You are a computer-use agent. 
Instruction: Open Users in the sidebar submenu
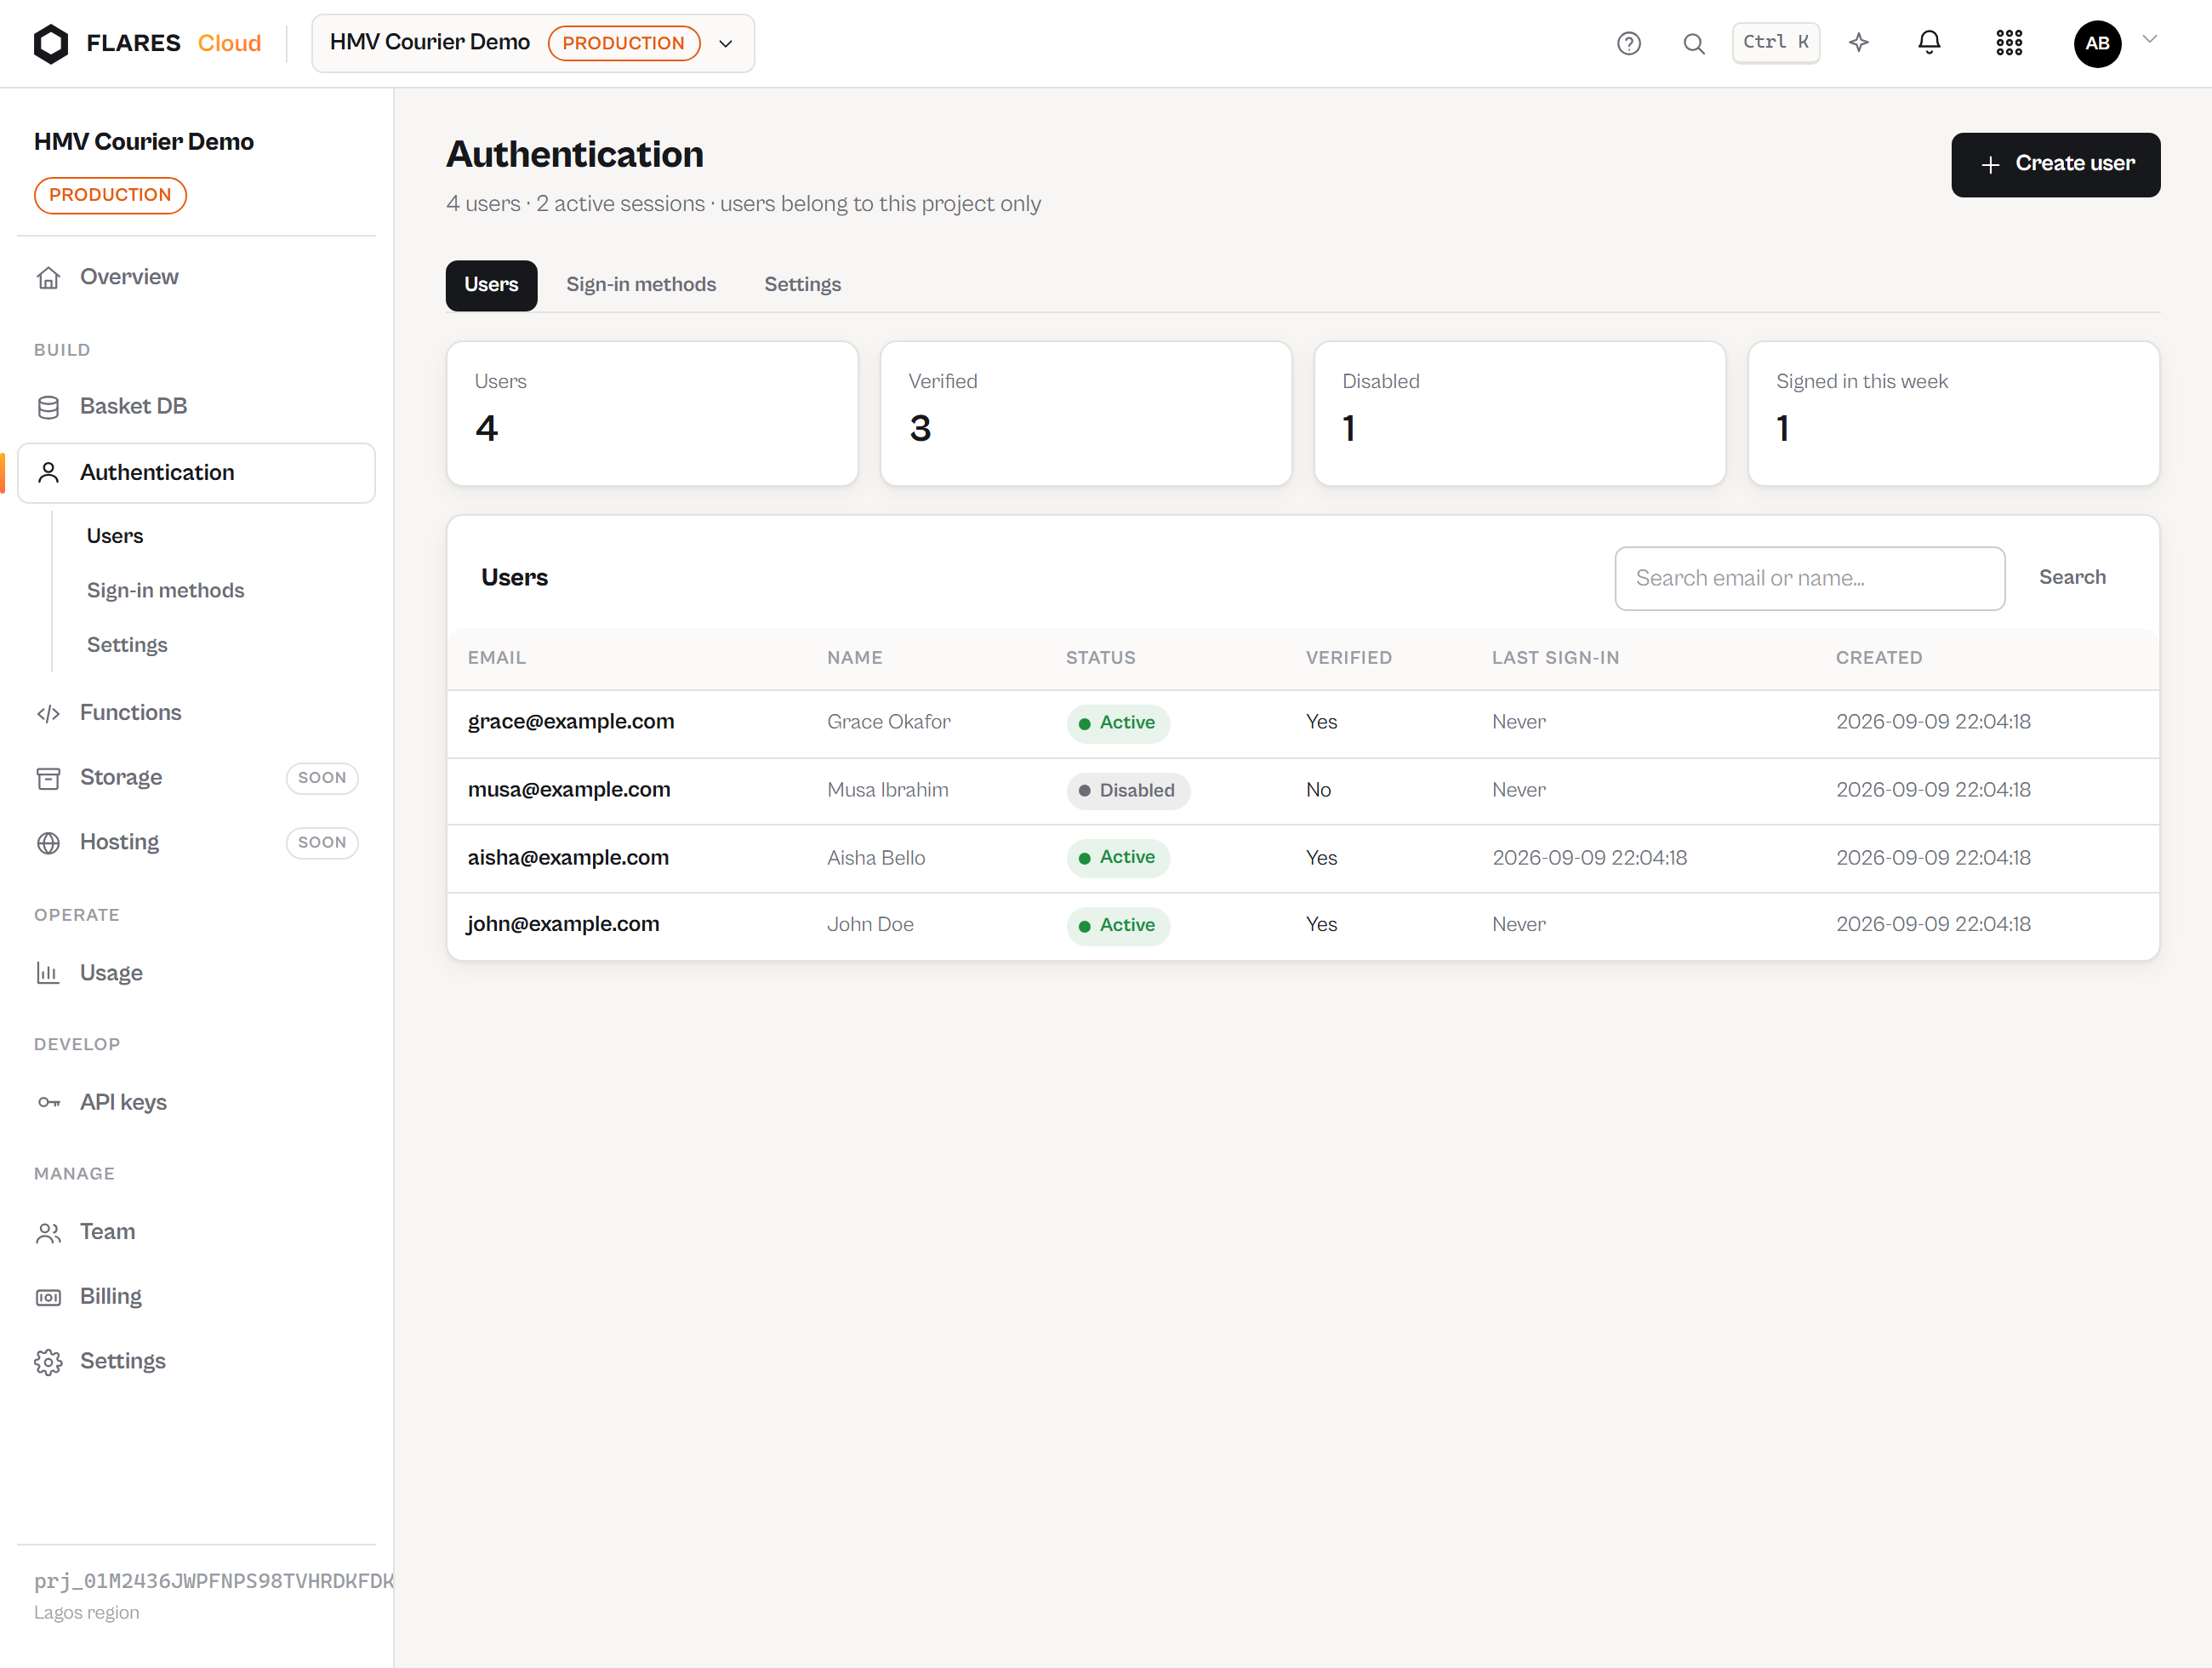coord(115,536)
